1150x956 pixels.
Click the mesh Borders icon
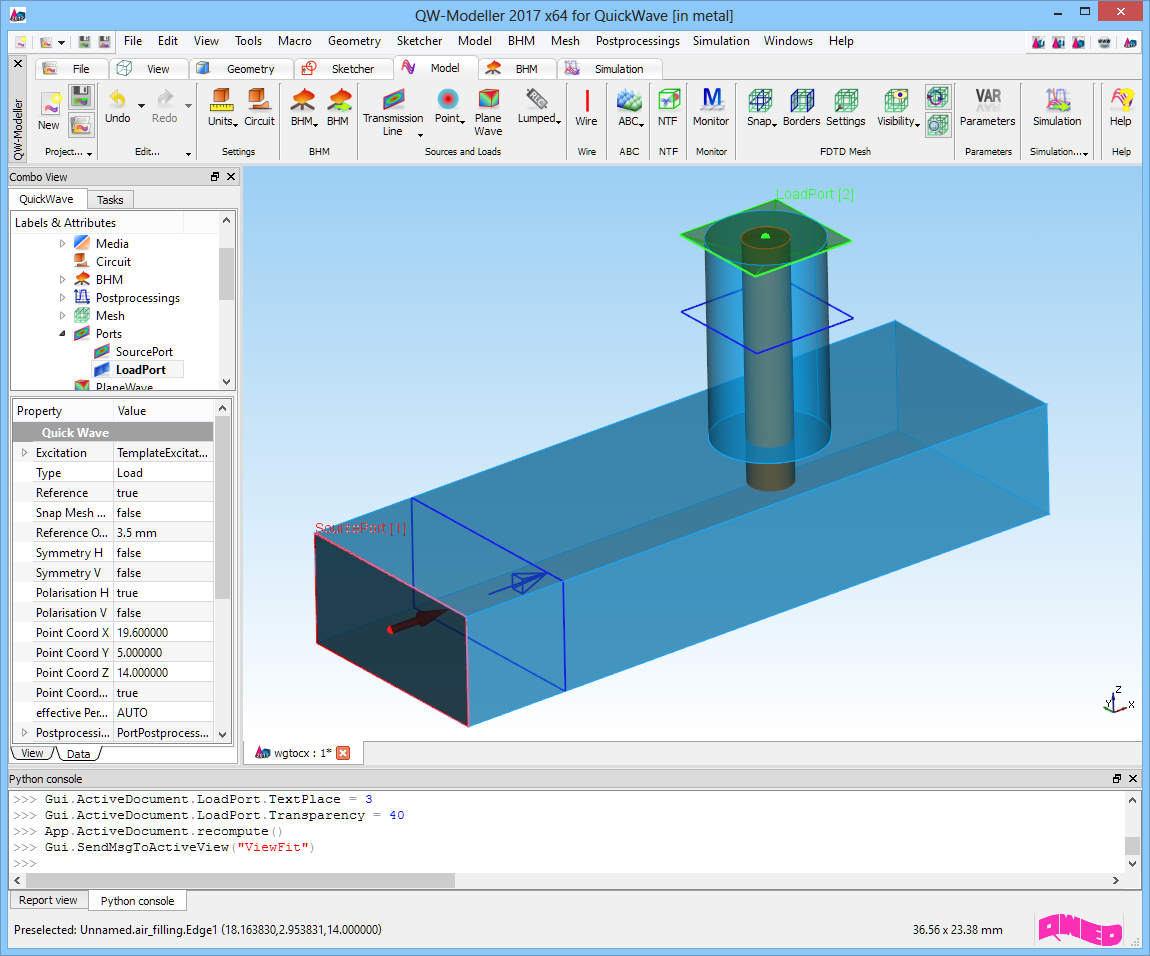tap(802, 99)
